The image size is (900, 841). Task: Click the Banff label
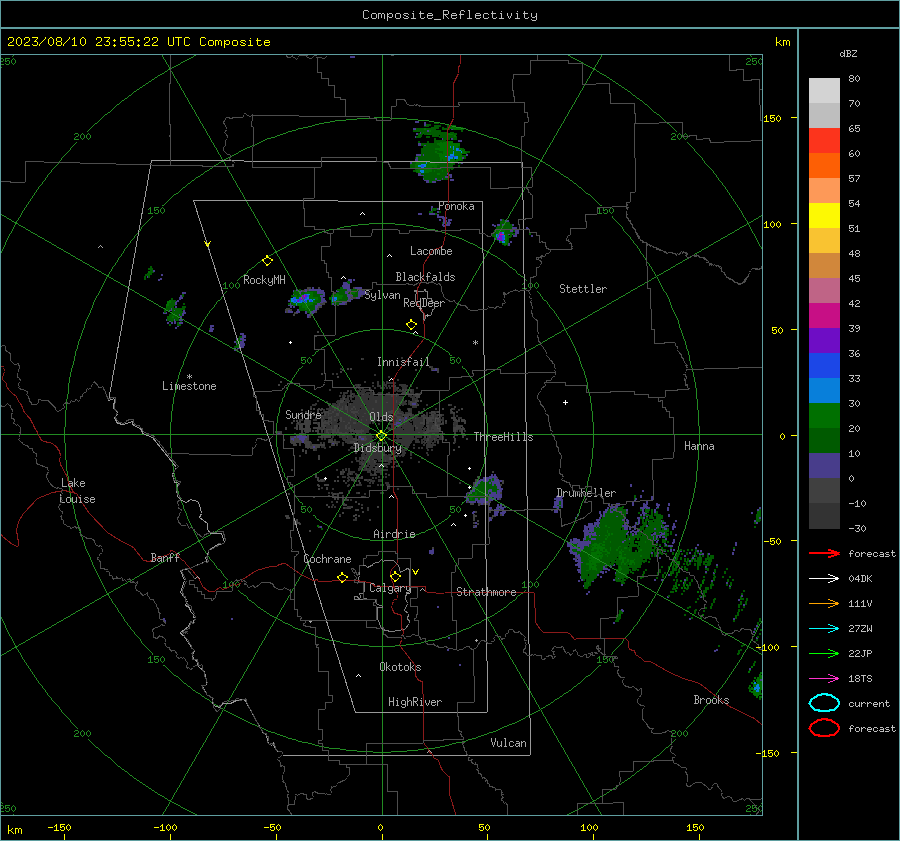click(165, 558)
